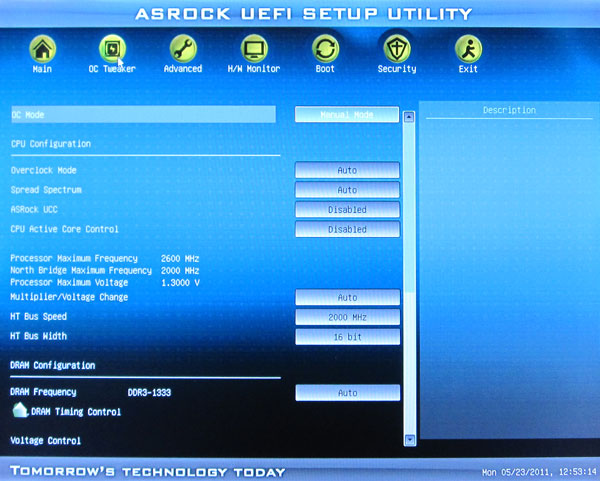
Task: Click the Exit running man icon
Action: click(x=468, y=49)
